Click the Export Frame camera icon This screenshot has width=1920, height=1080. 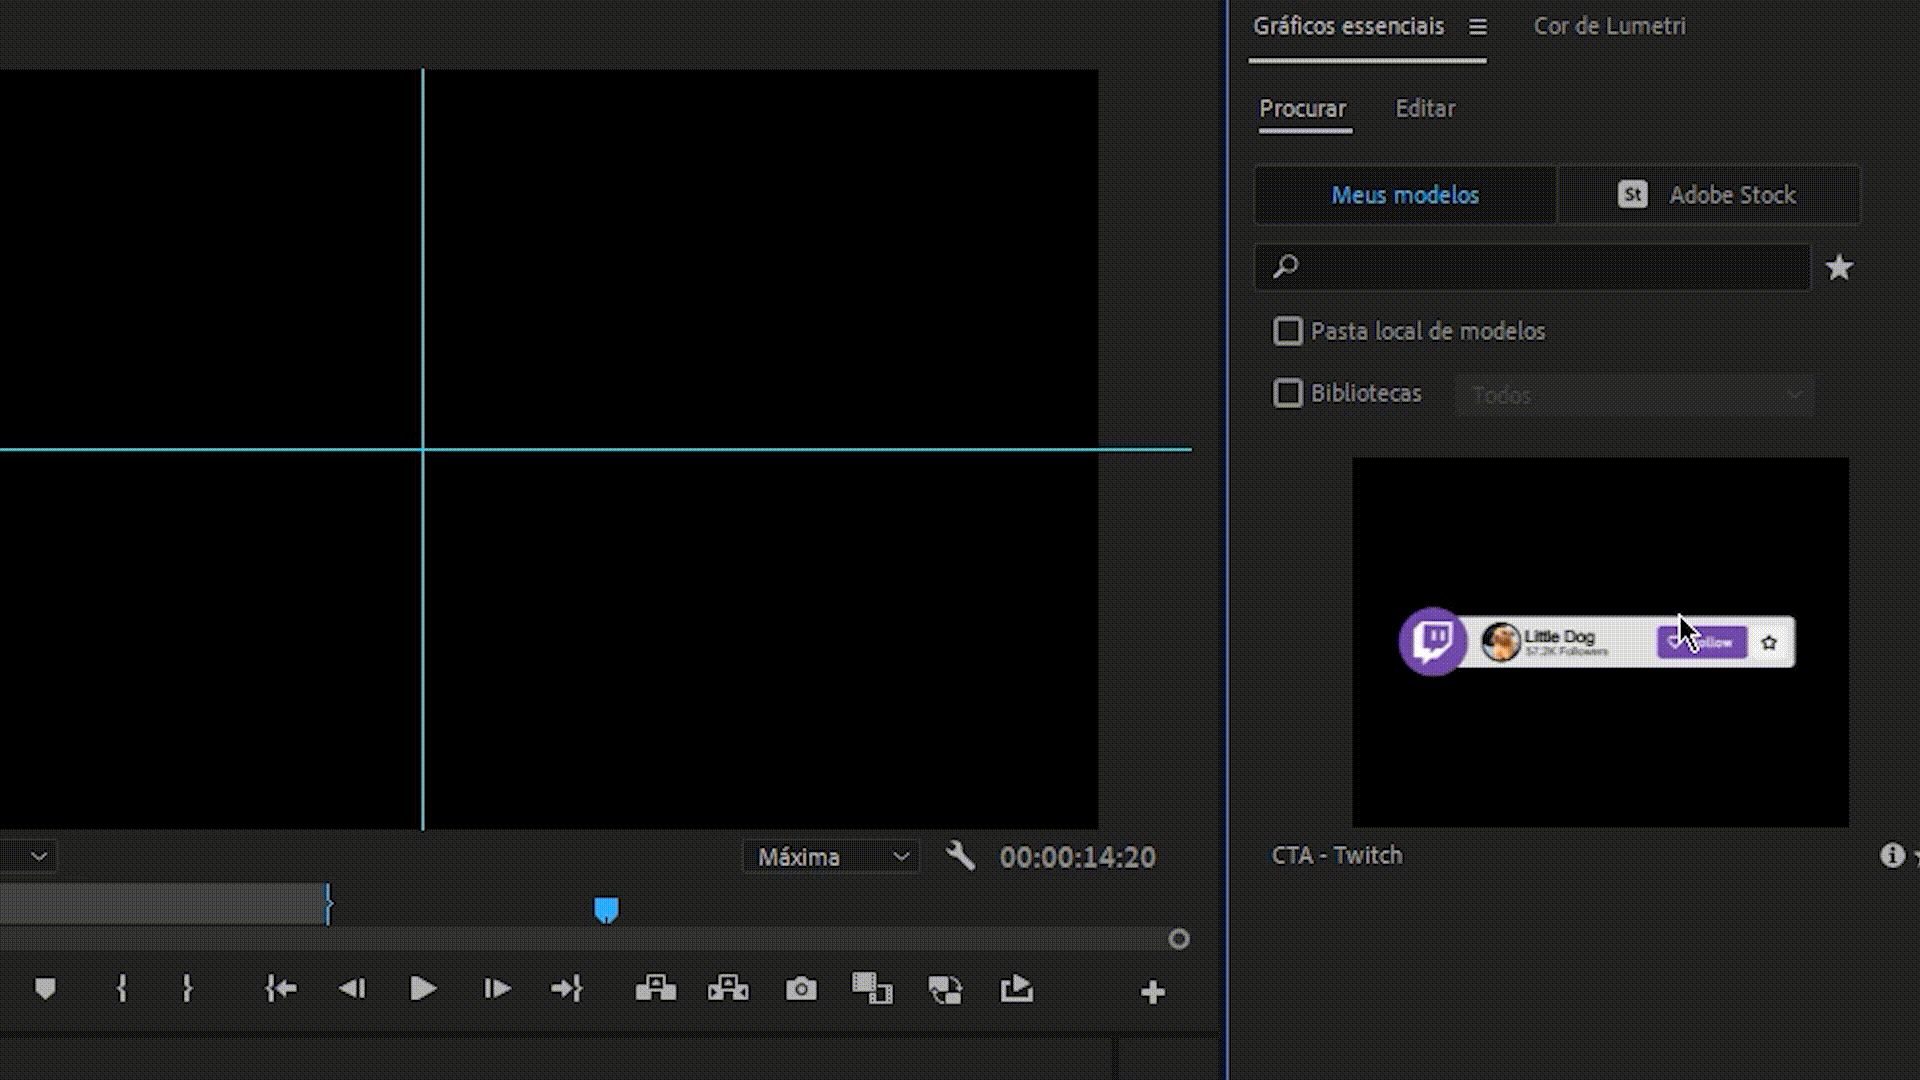coord(801,989)
